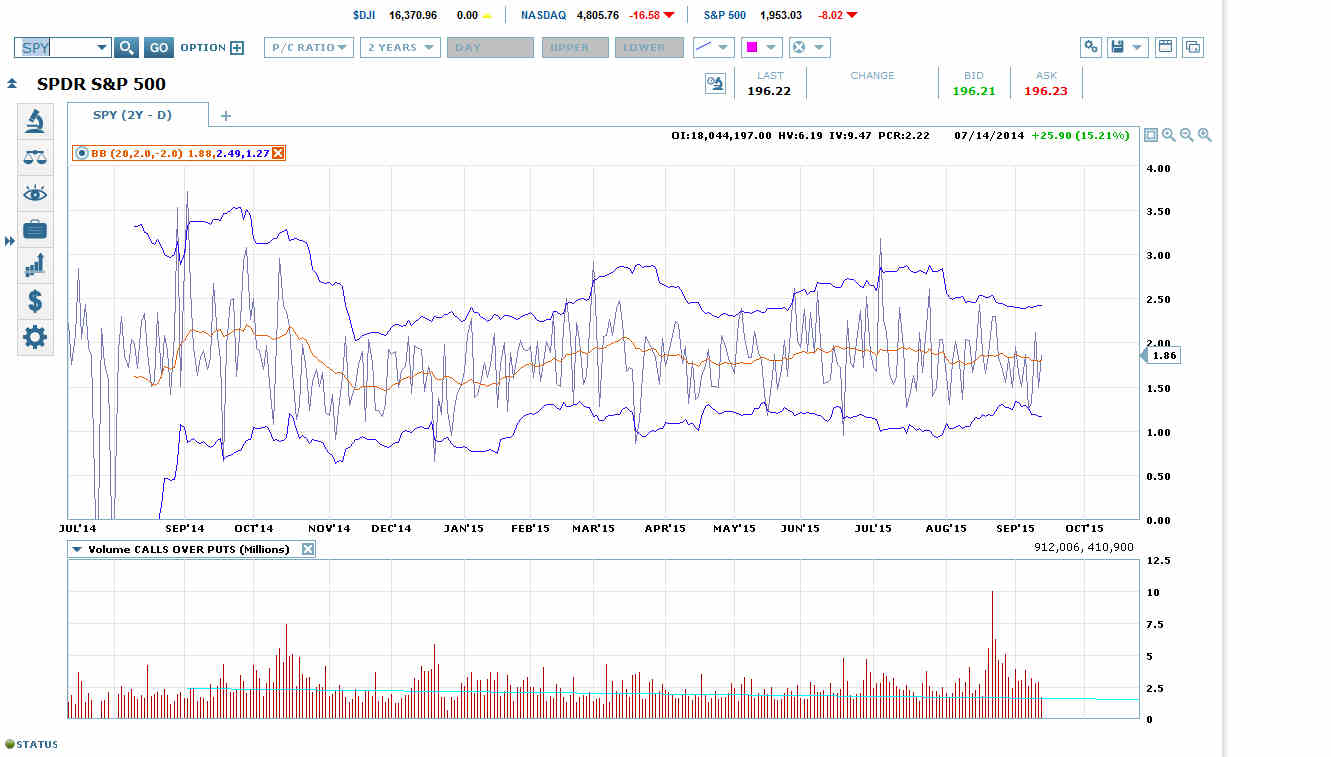Viewport: 1331px width, 757px height.
Task: Click the ASK value 196.23
Action: (x=1045, y=91)
